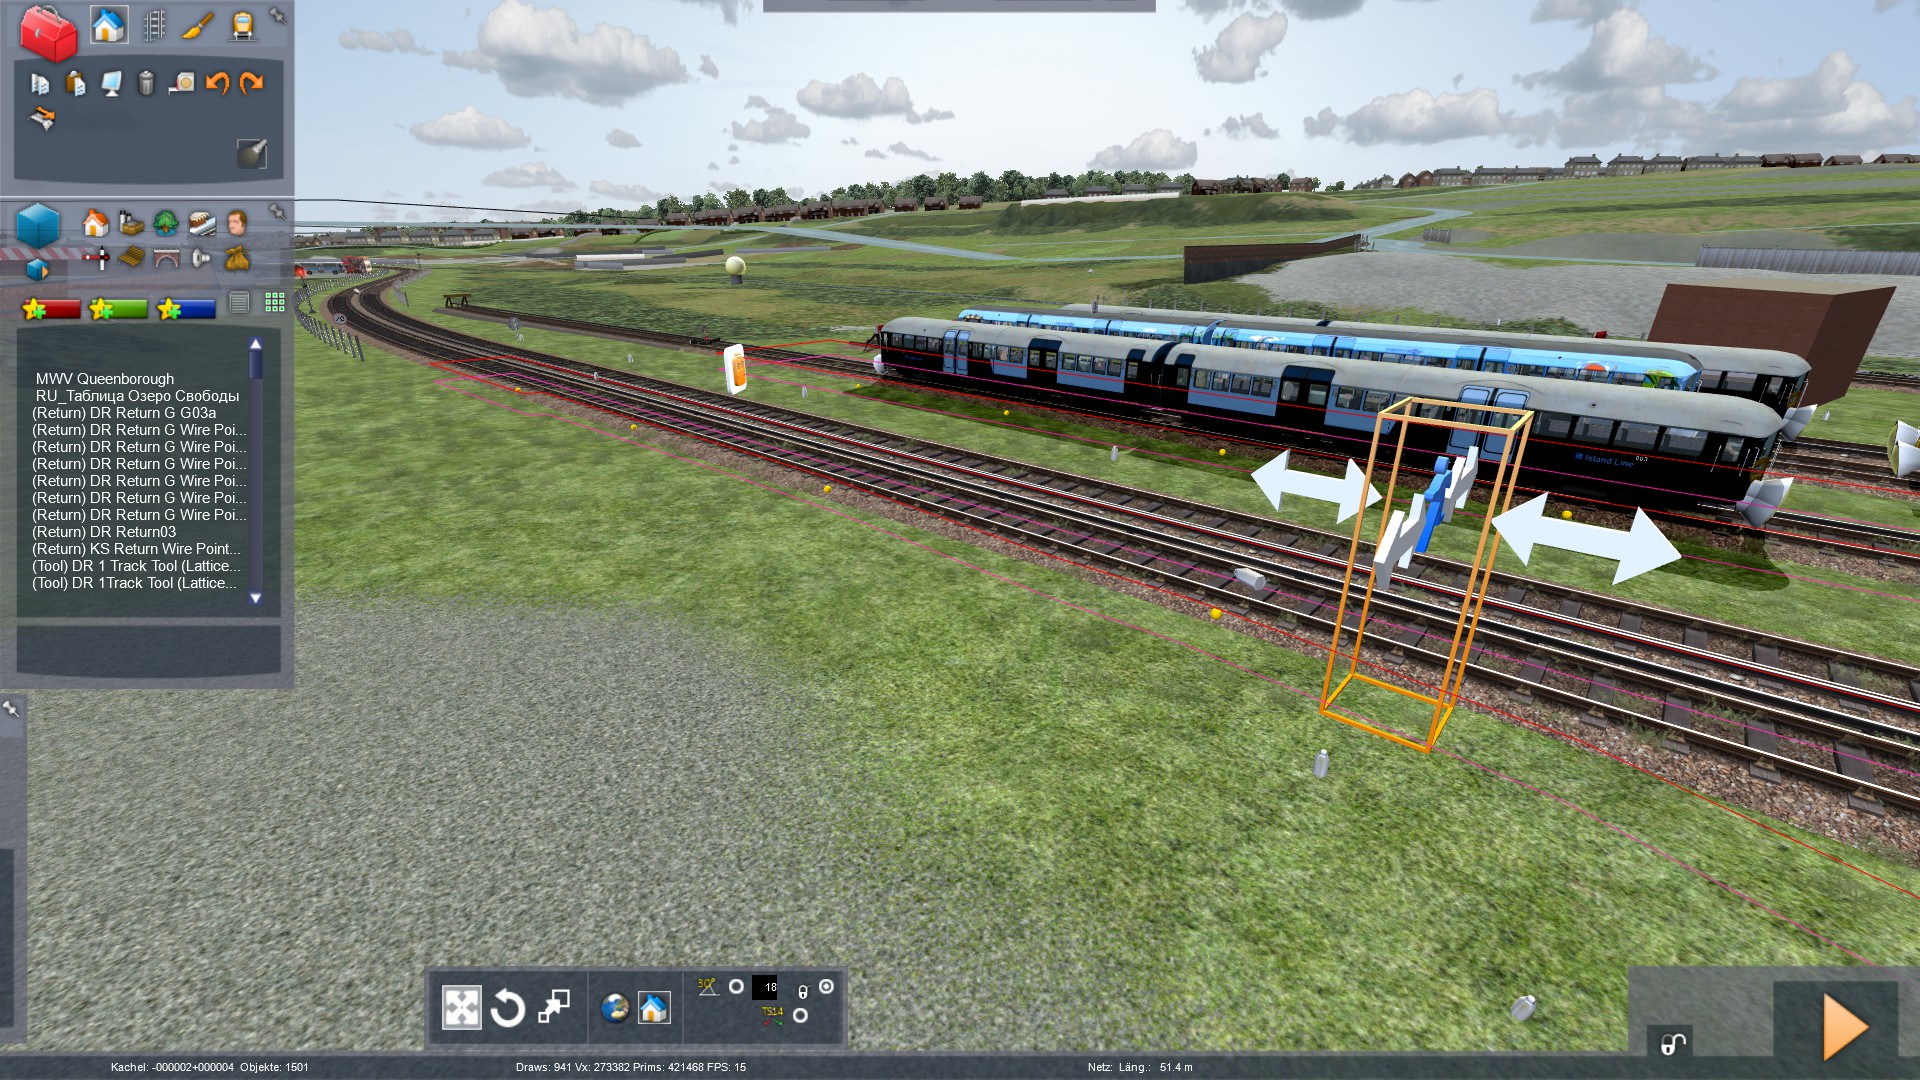The width and height of the screenshot is (1920, 1080).
Task: Click the orange play scenario button
Action: tap(1845, 1026)
